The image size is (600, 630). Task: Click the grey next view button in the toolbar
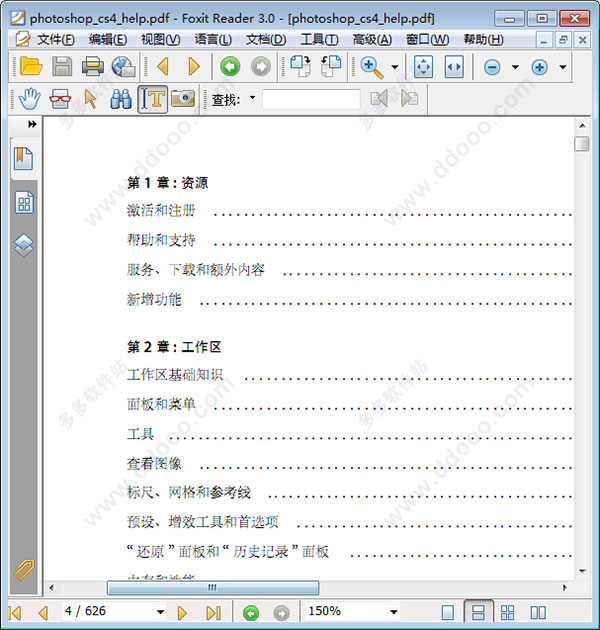click(x=261, y=66)
